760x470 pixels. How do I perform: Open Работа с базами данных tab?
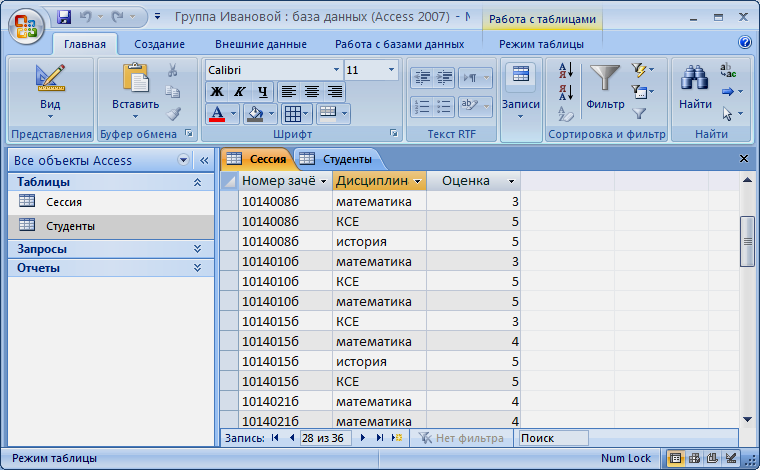click(399, 44)
